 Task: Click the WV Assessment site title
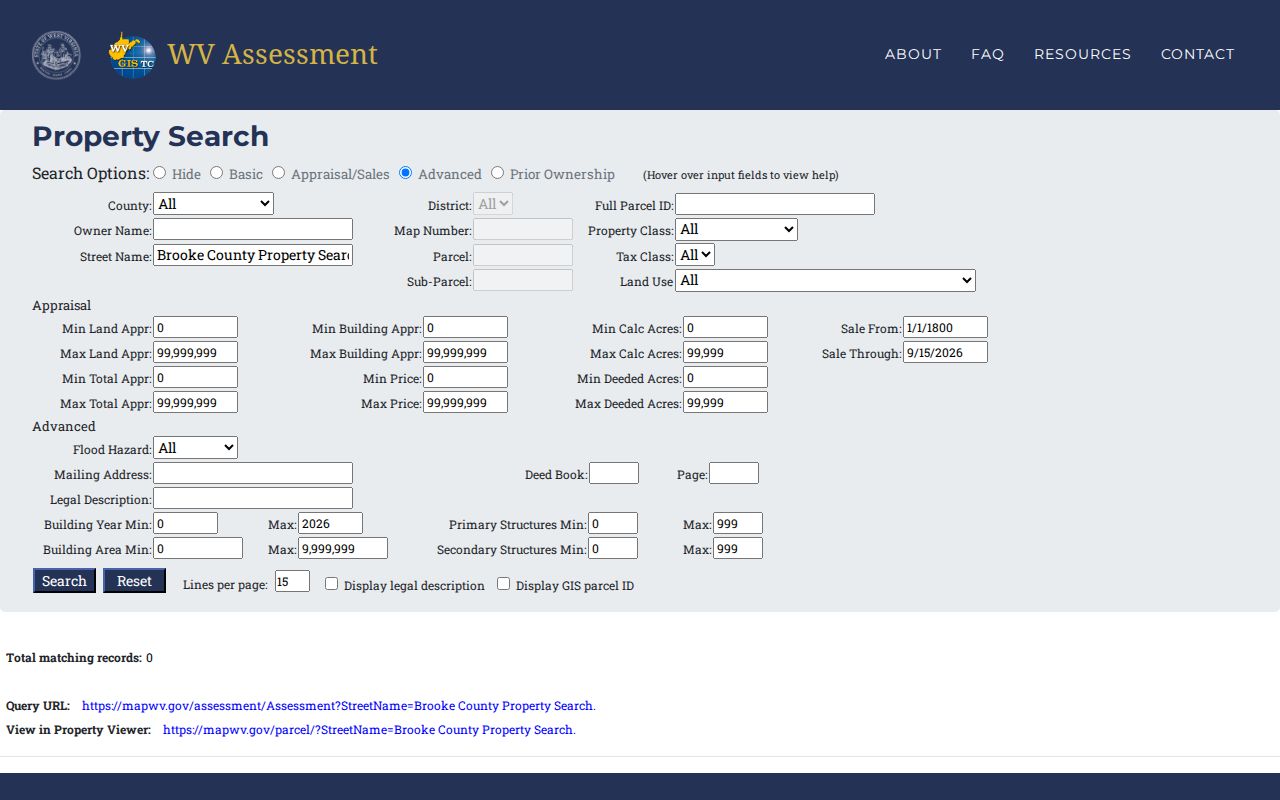pyautogui.click(x=273, y=54)
